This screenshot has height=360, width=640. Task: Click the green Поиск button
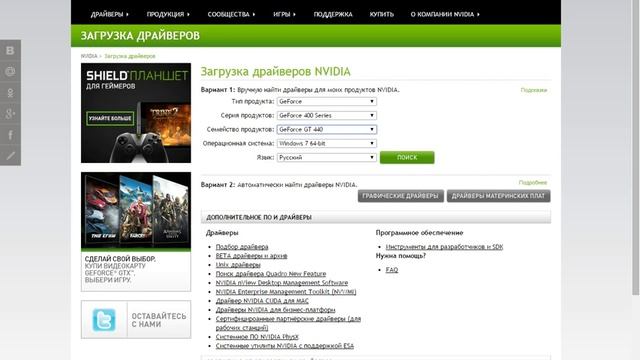coord(407,157)
